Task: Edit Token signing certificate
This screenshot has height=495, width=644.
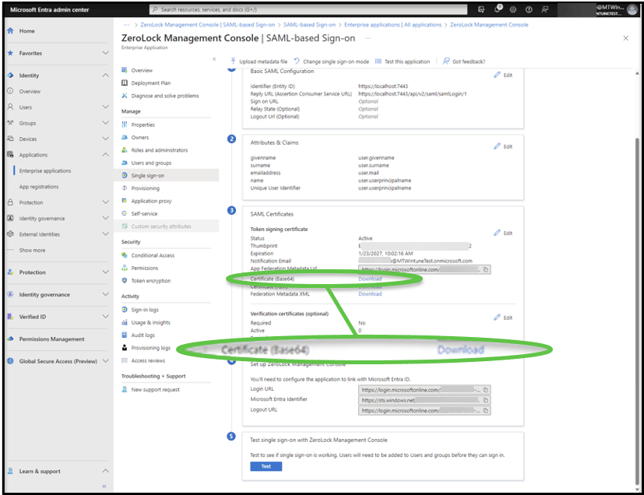Action: (503, 233)
